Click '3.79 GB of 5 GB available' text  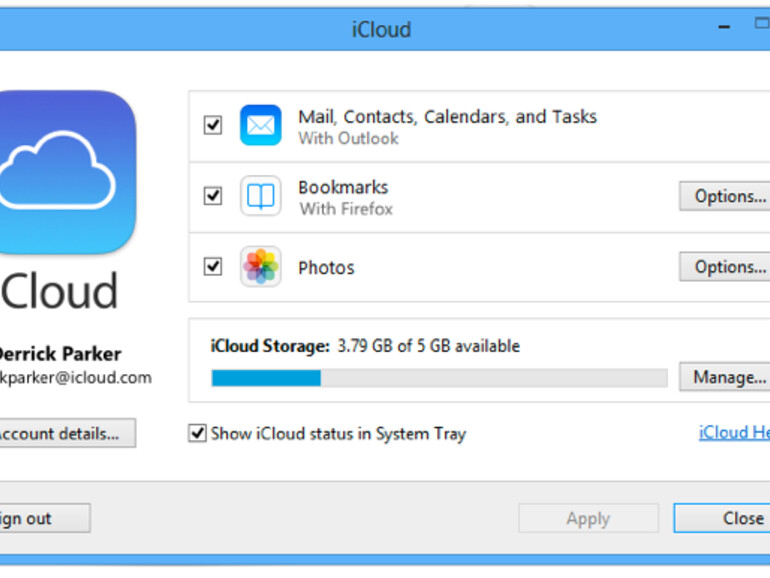click(x=428, y=346)
